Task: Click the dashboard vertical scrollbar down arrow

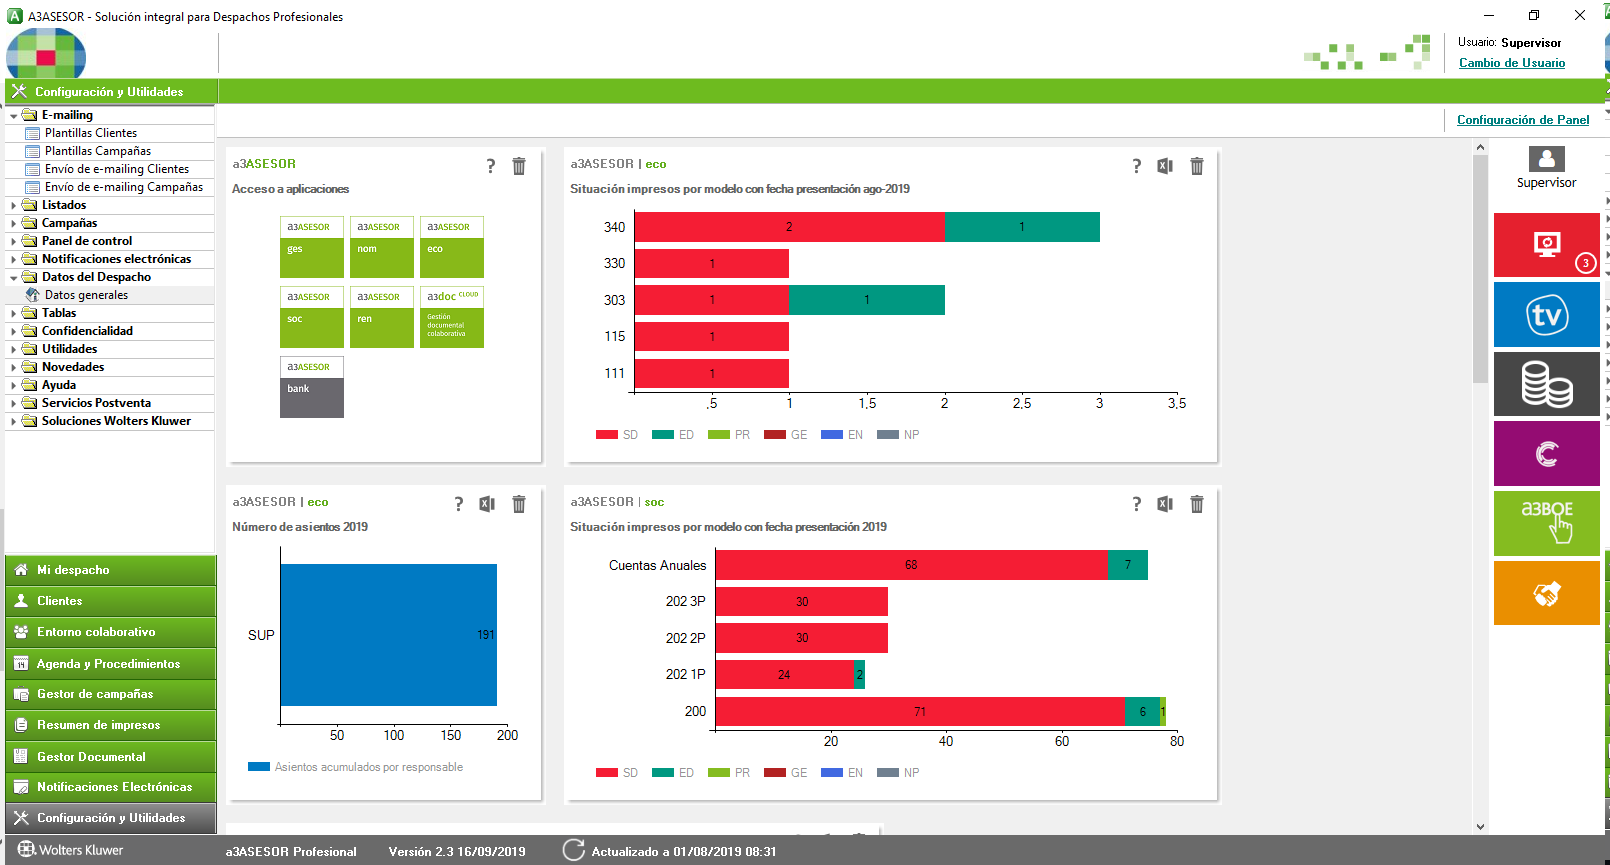Action: 1480,827
